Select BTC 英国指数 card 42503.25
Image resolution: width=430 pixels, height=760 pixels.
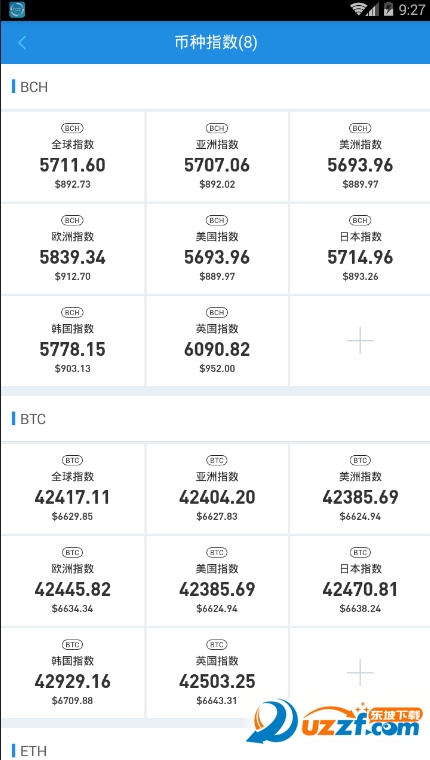217,673
